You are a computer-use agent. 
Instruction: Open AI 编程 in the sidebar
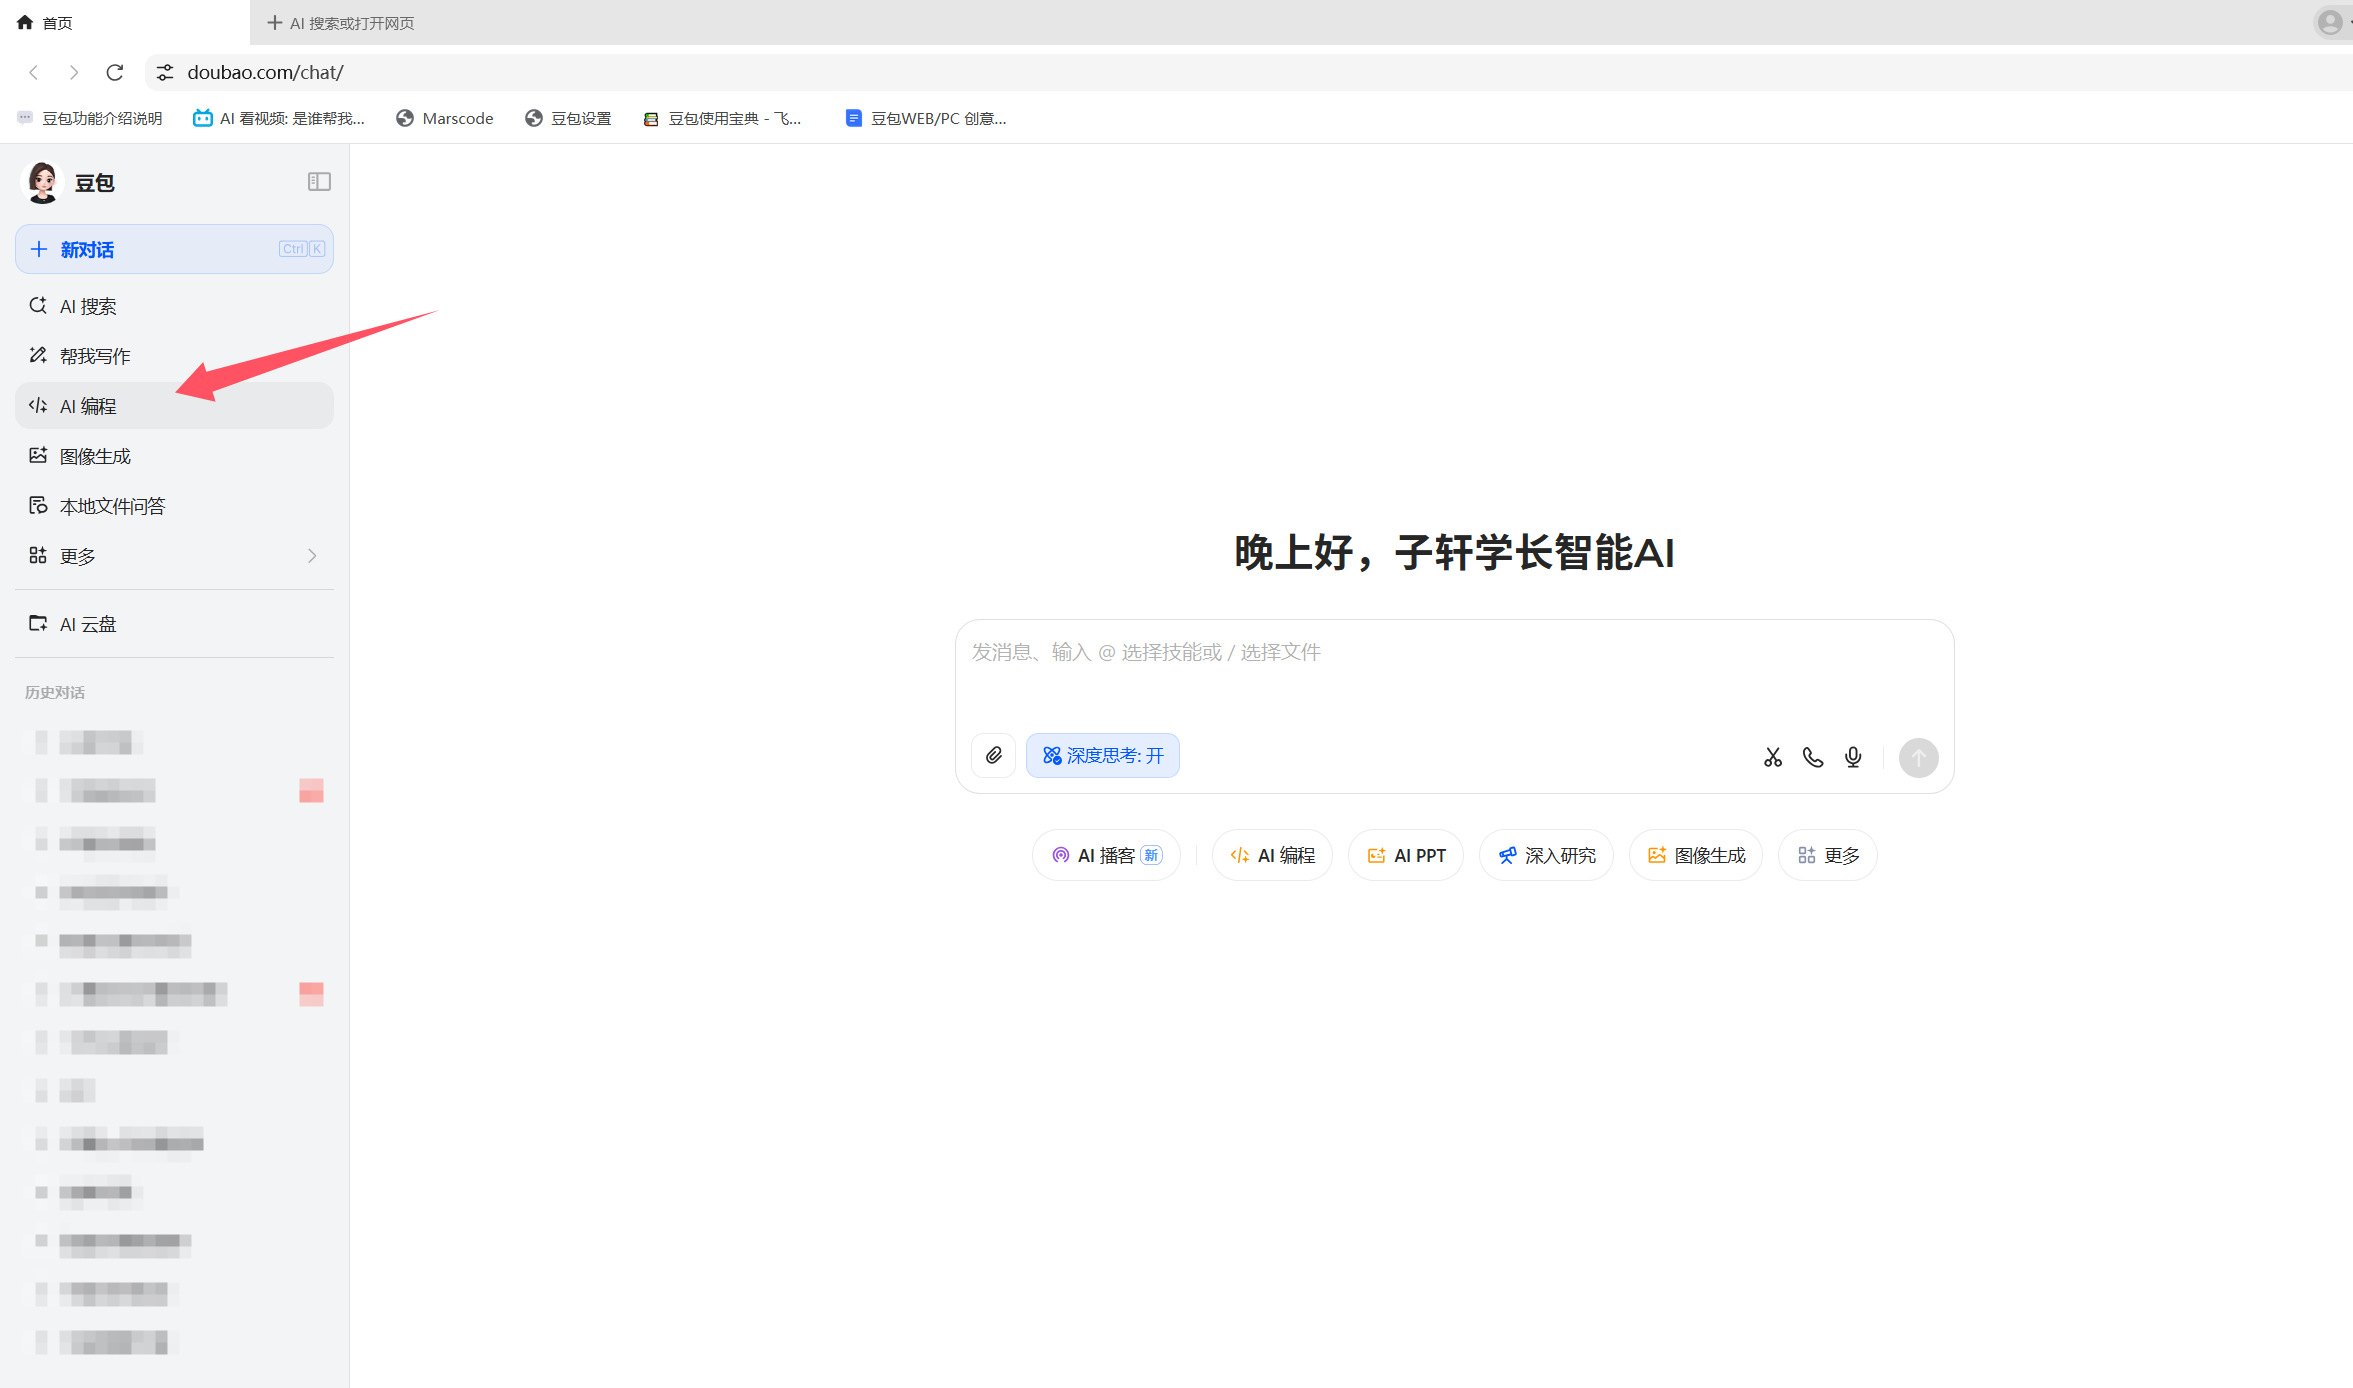pyautogui.click(x=88, y=406)
